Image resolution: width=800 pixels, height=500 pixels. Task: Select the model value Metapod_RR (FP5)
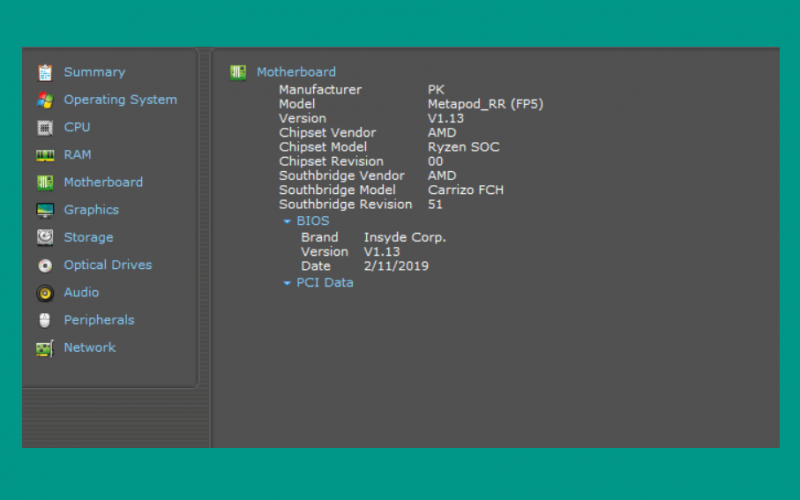tap(486, 104)
